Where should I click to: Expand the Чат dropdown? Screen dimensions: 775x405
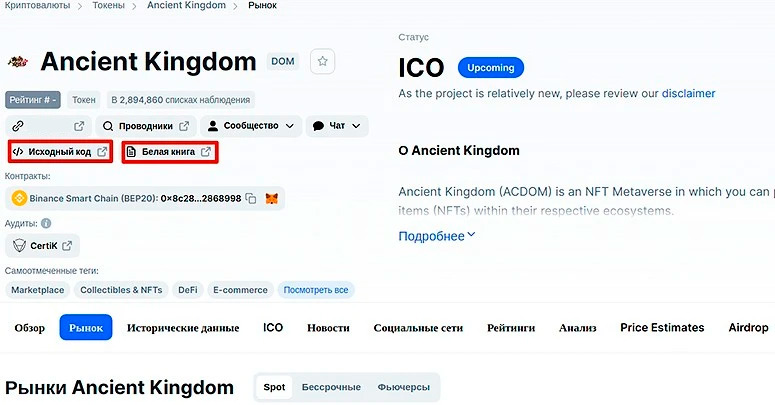(336, 126)
